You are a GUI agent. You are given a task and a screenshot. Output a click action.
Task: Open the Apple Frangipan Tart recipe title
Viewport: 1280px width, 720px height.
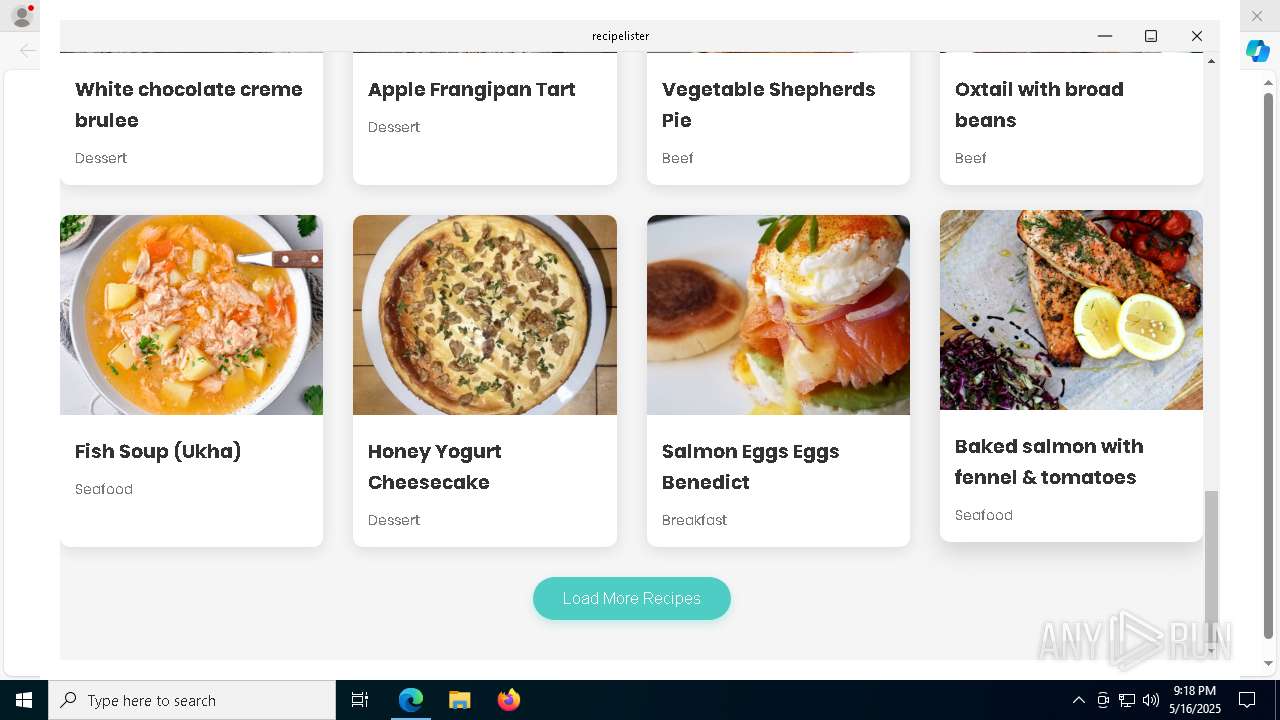[x=472, y=89]
